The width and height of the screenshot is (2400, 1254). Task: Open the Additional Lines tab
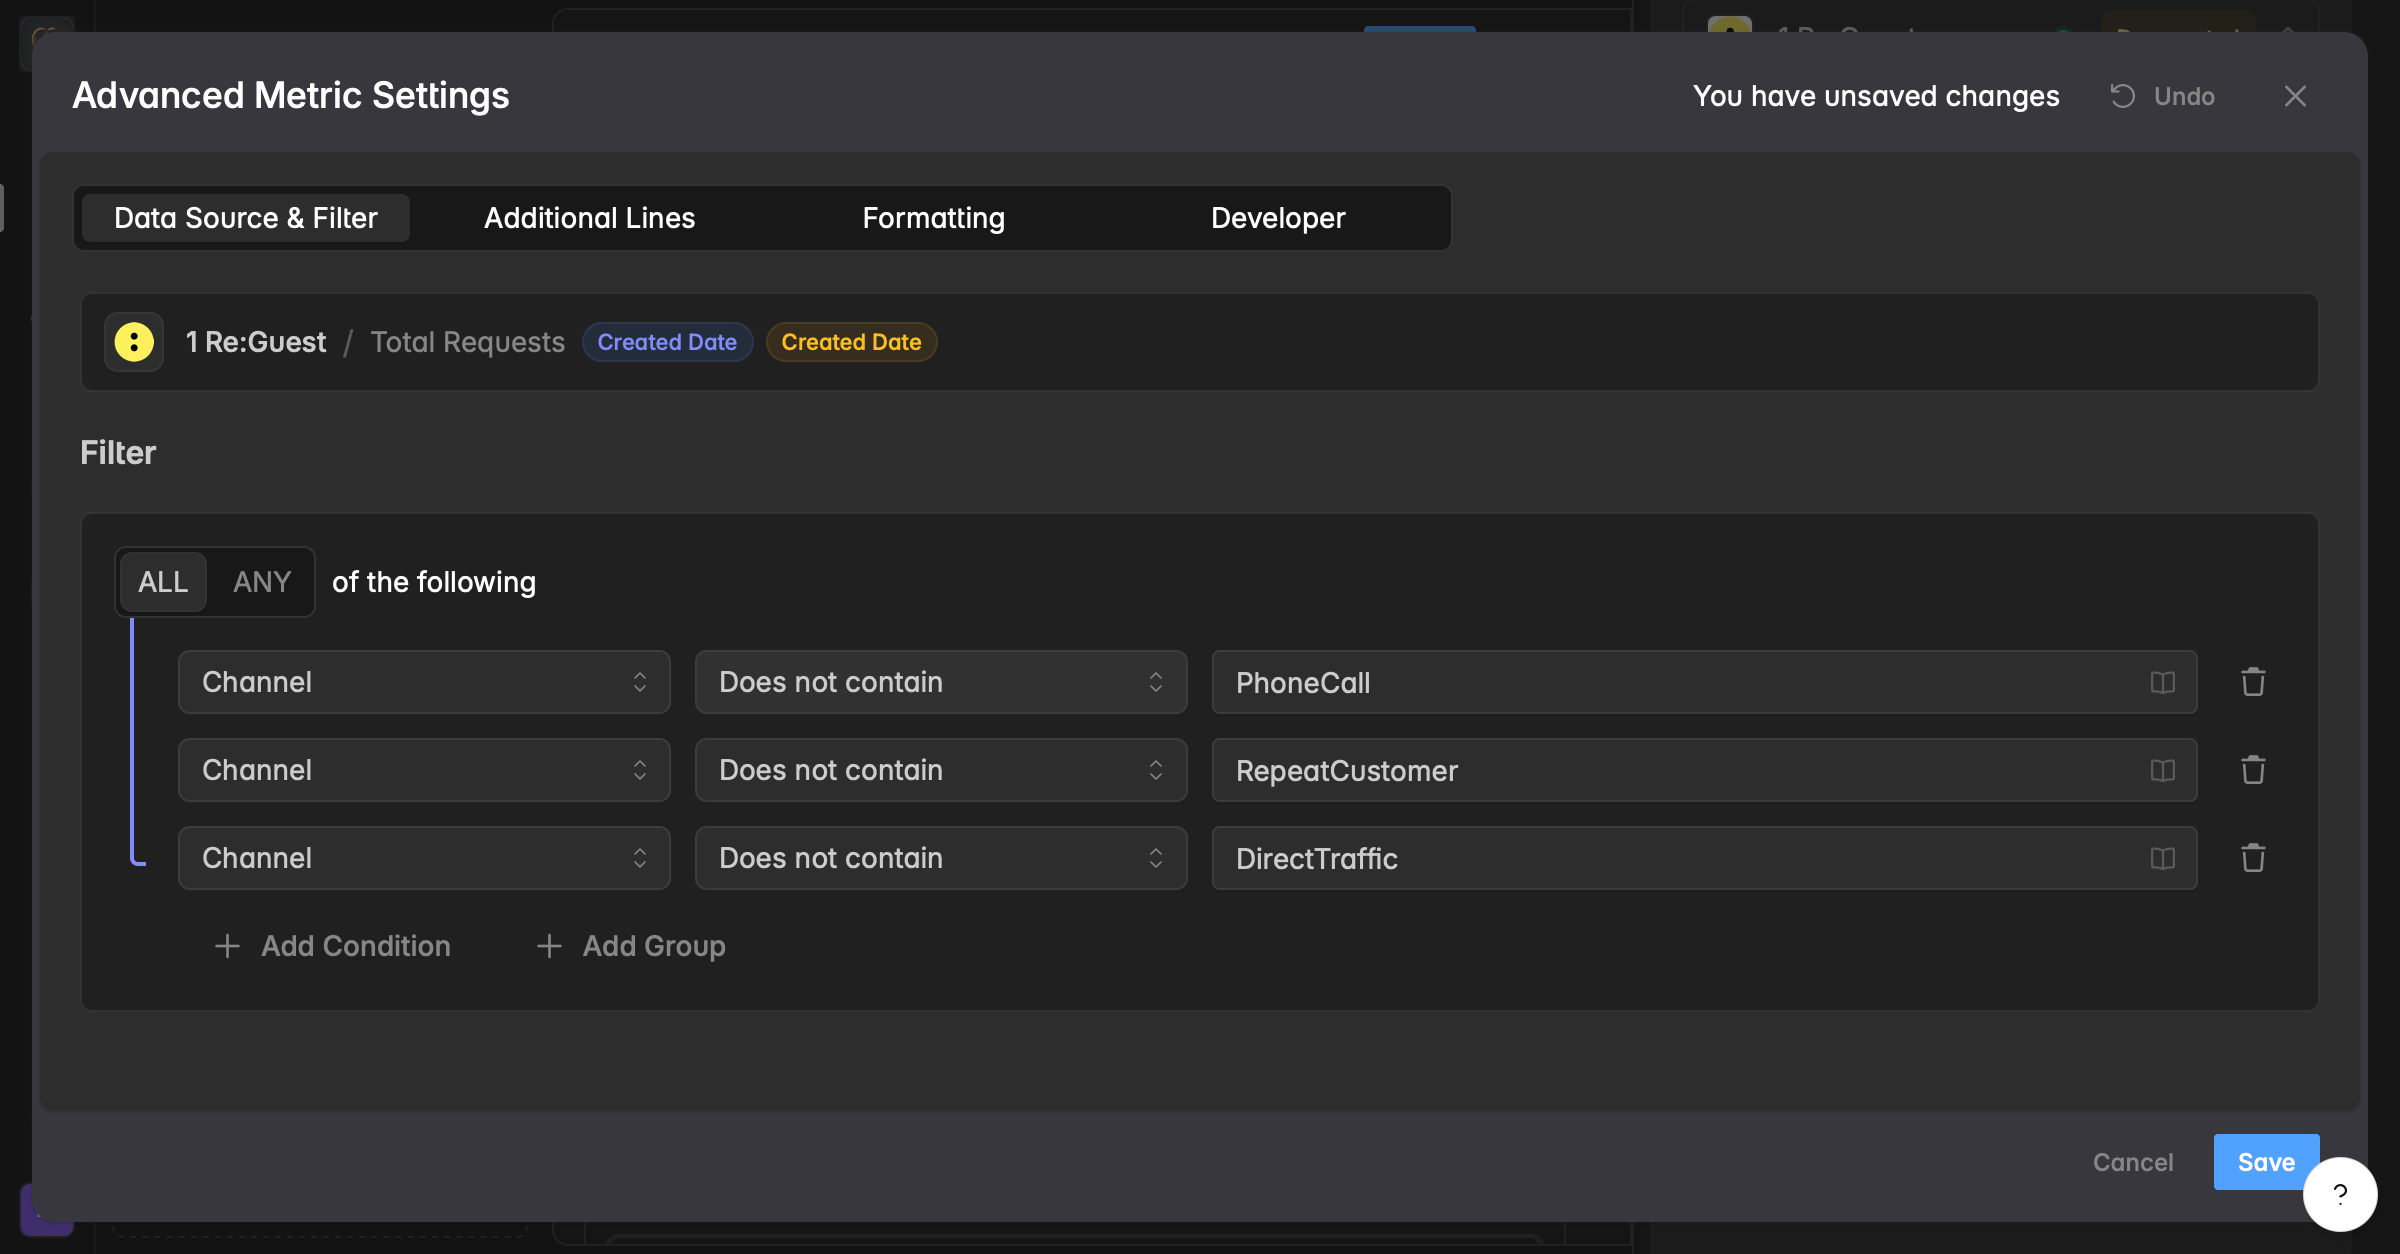point(590,218)
